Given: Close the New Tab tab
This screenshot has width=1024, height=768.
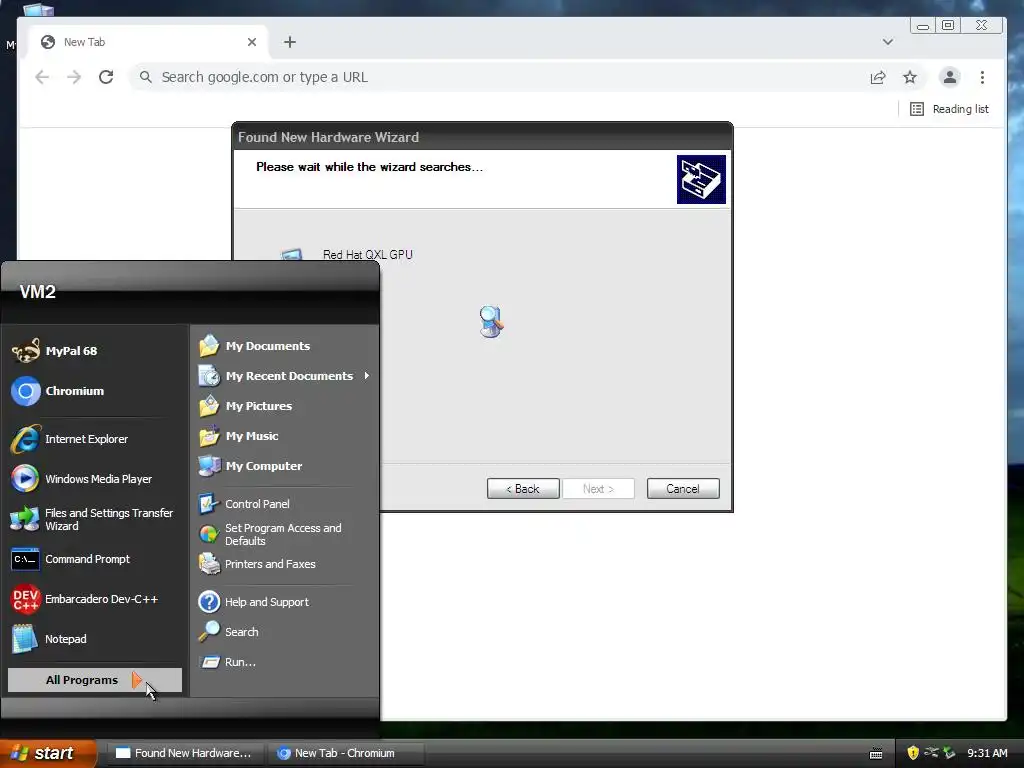Looking at the screenshot, I should point(252,42).
